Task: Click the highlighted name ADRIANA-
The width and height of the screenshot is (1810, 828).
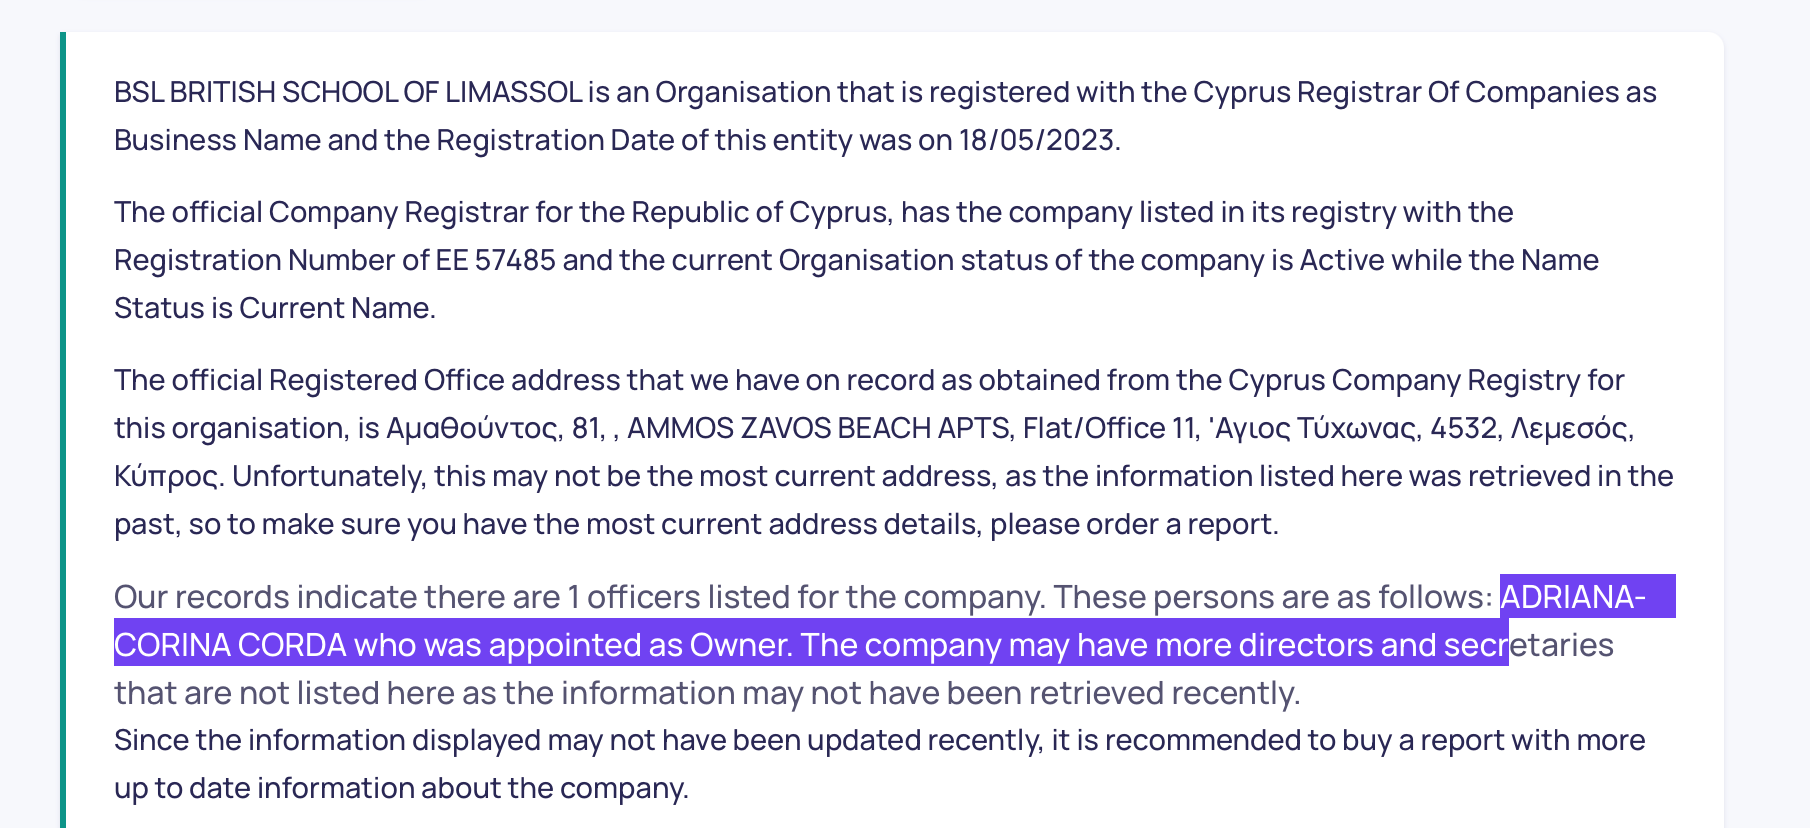Action: point(1573,597)
